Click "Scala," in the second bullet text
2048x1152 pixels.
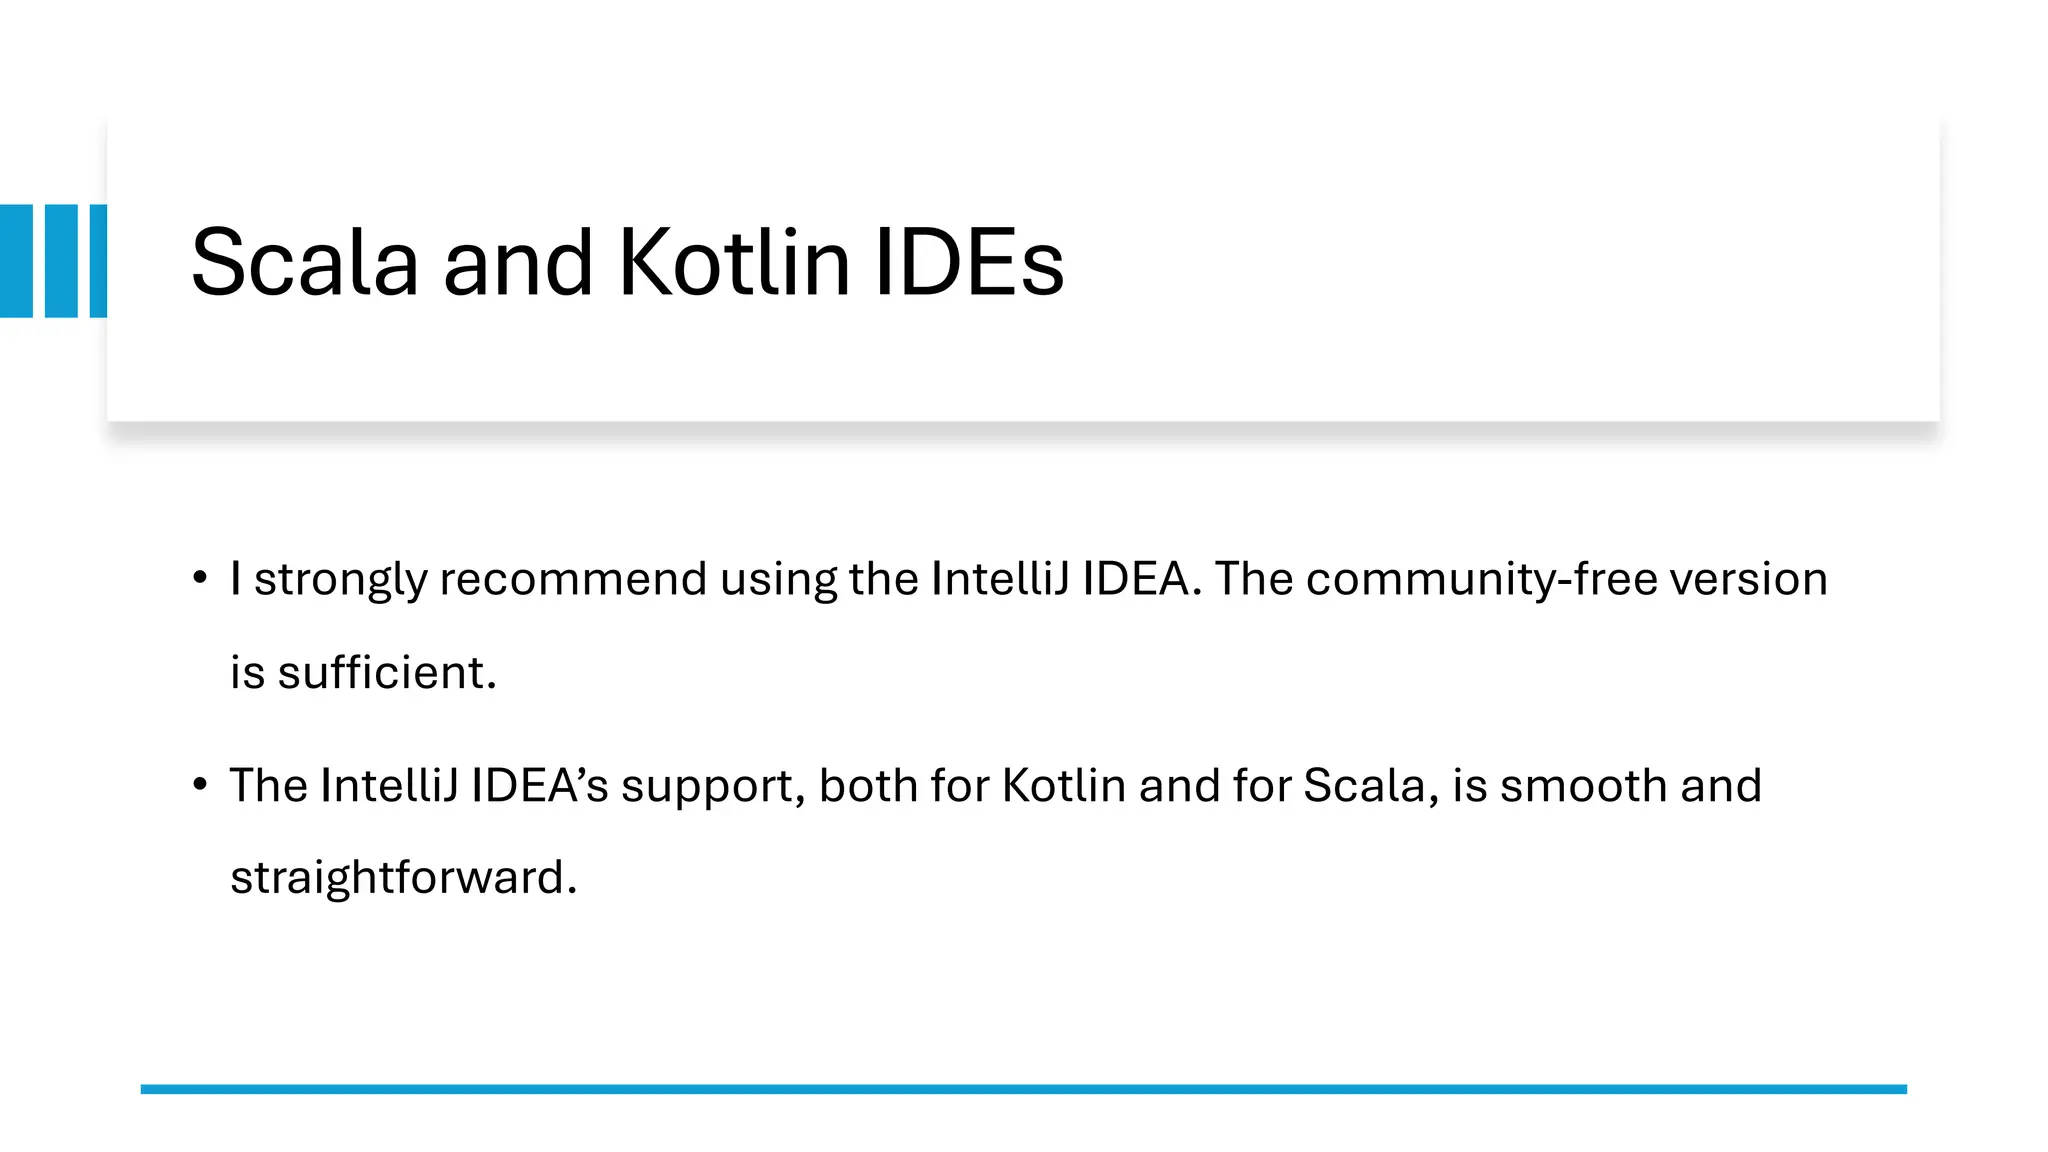click(1371, 785)
